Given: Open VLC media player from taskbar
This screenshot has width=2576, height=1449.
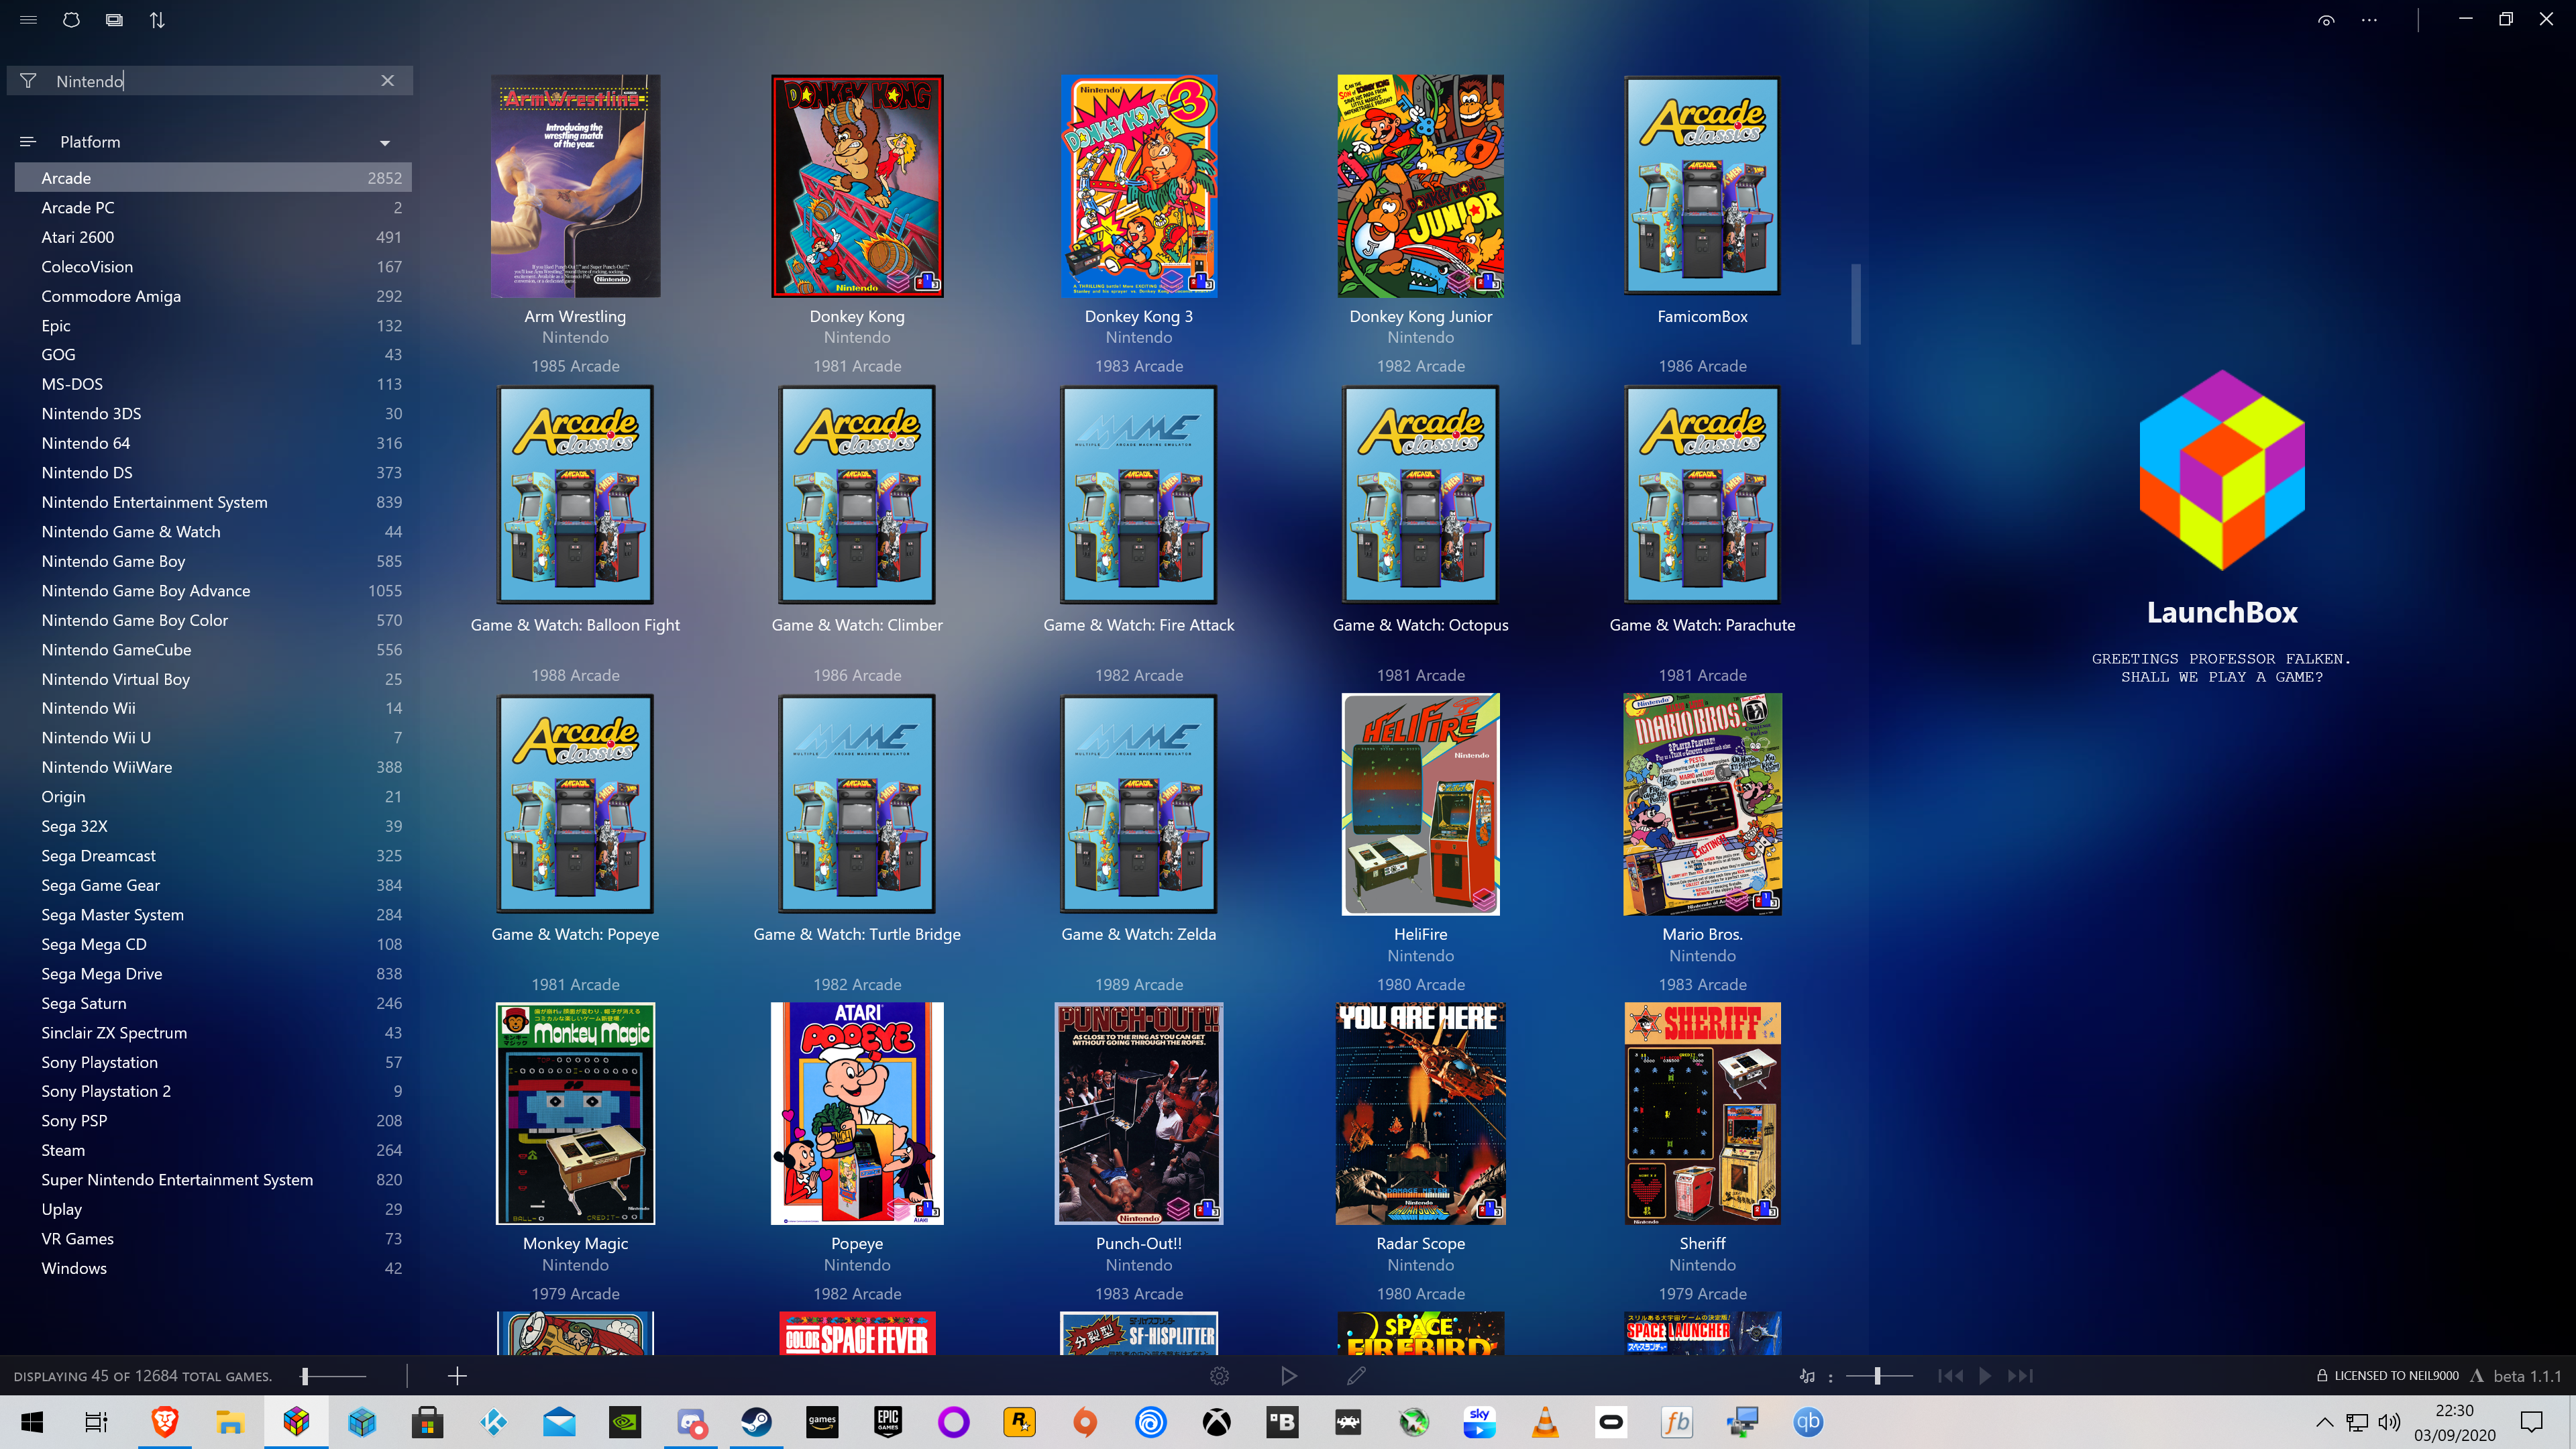Looking at the screenshot, I should point(1545,1422).
